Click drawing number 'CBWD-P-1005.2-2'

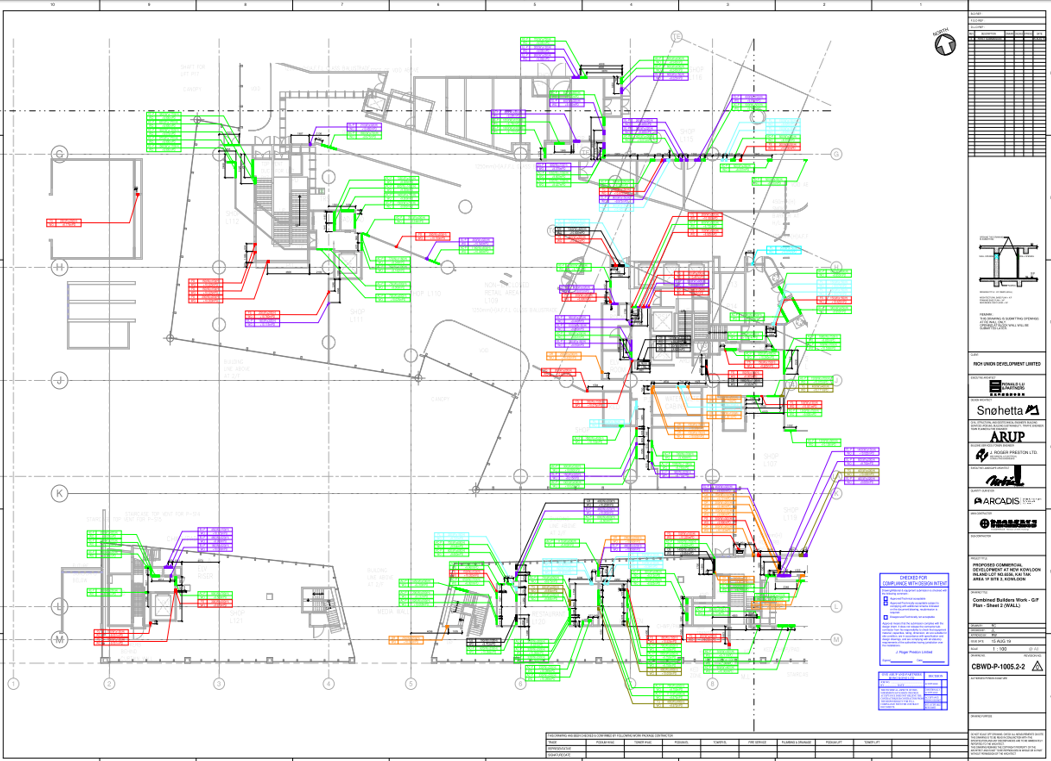pos(998,667)
